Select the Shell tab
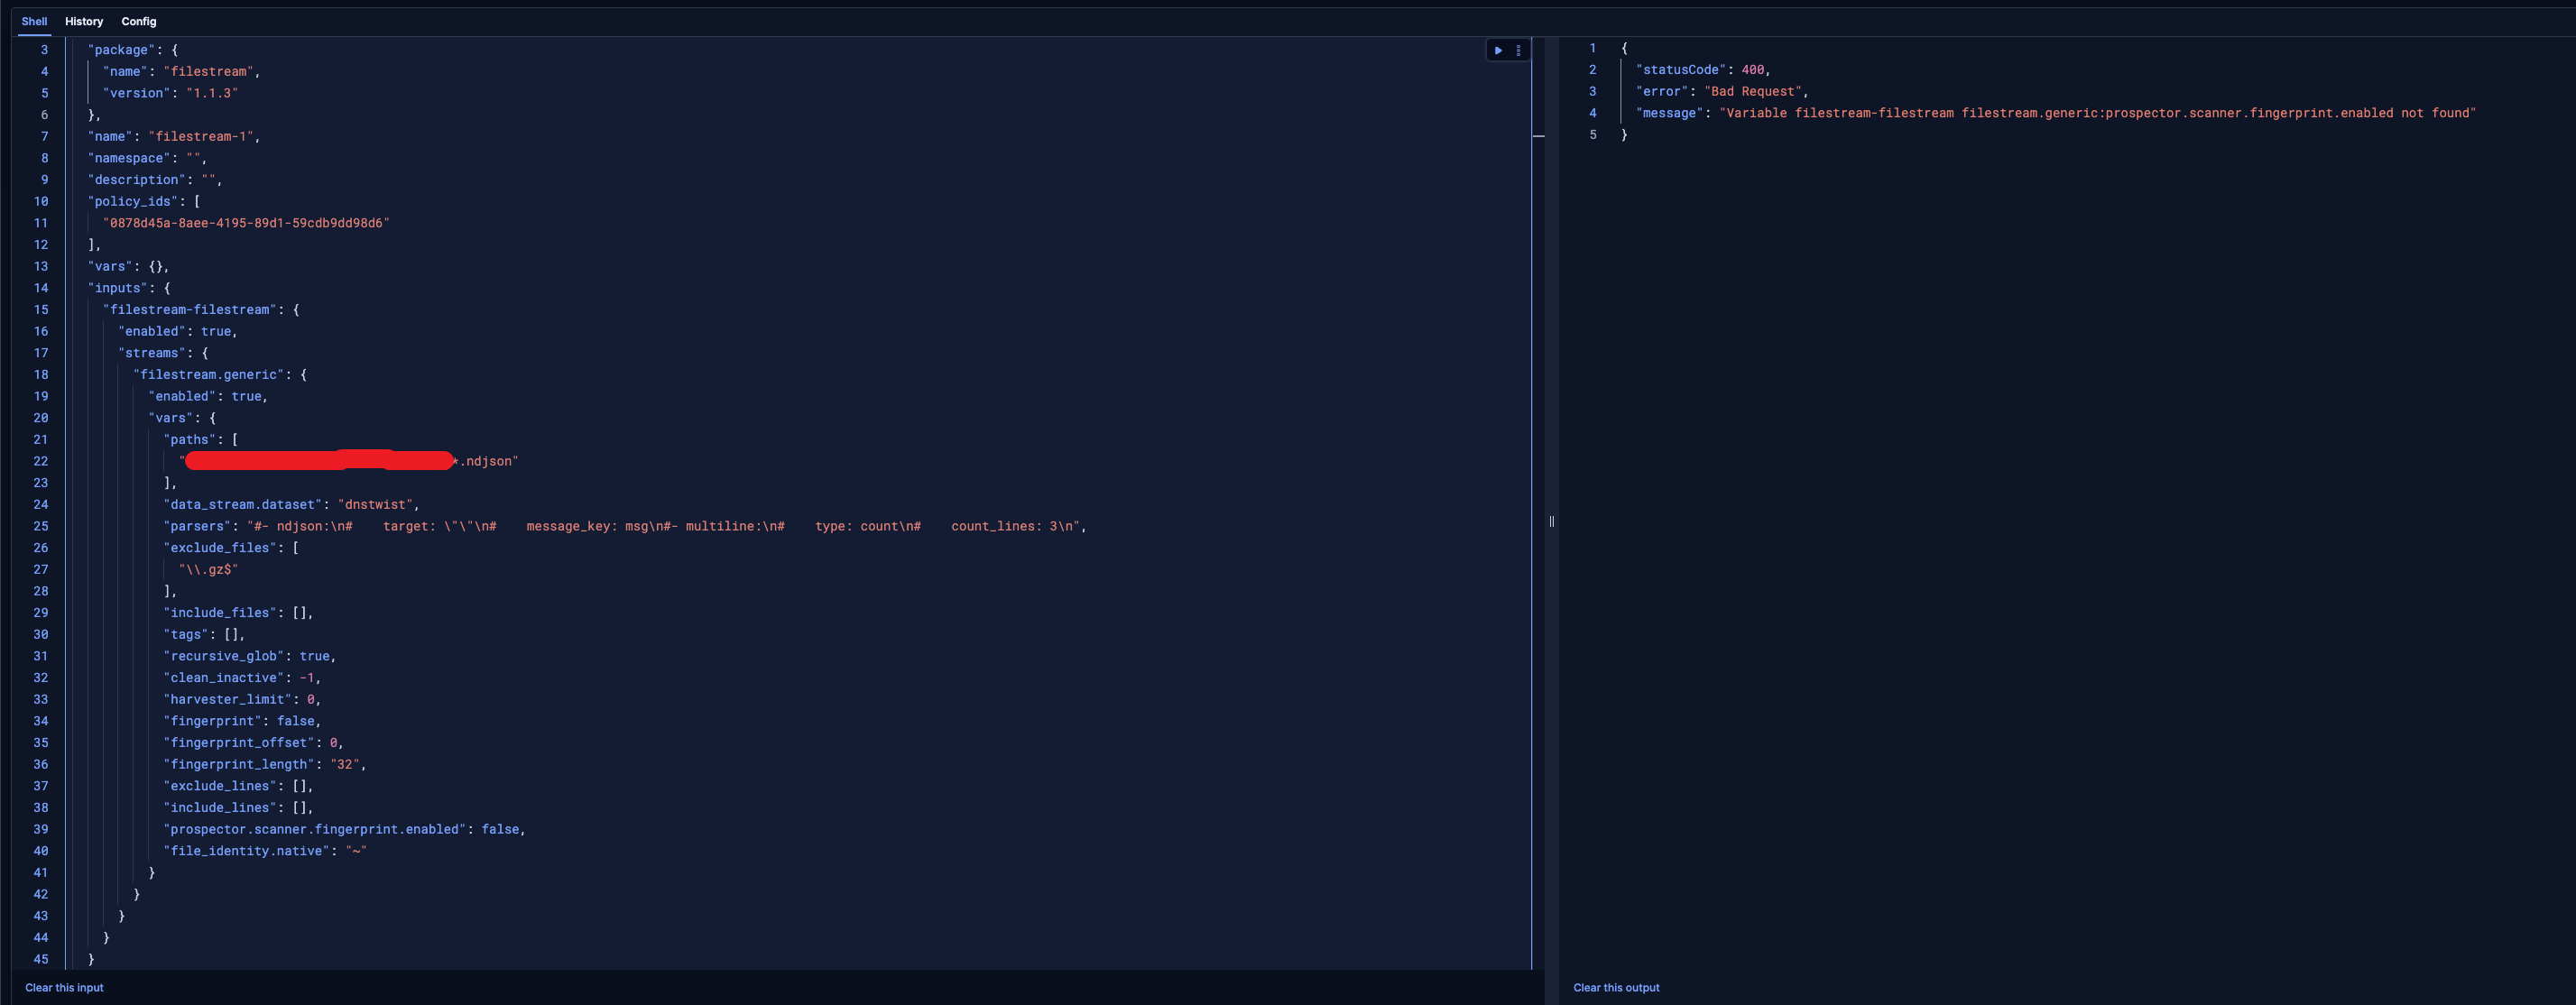 coord(34,21)
